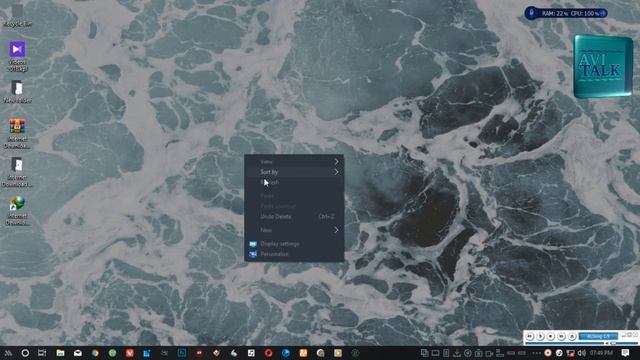Image resolution: width=640 pixels, height=360 pixels.
Task: Click the speaker volume icon in system tray
Action: coord(582,353)
